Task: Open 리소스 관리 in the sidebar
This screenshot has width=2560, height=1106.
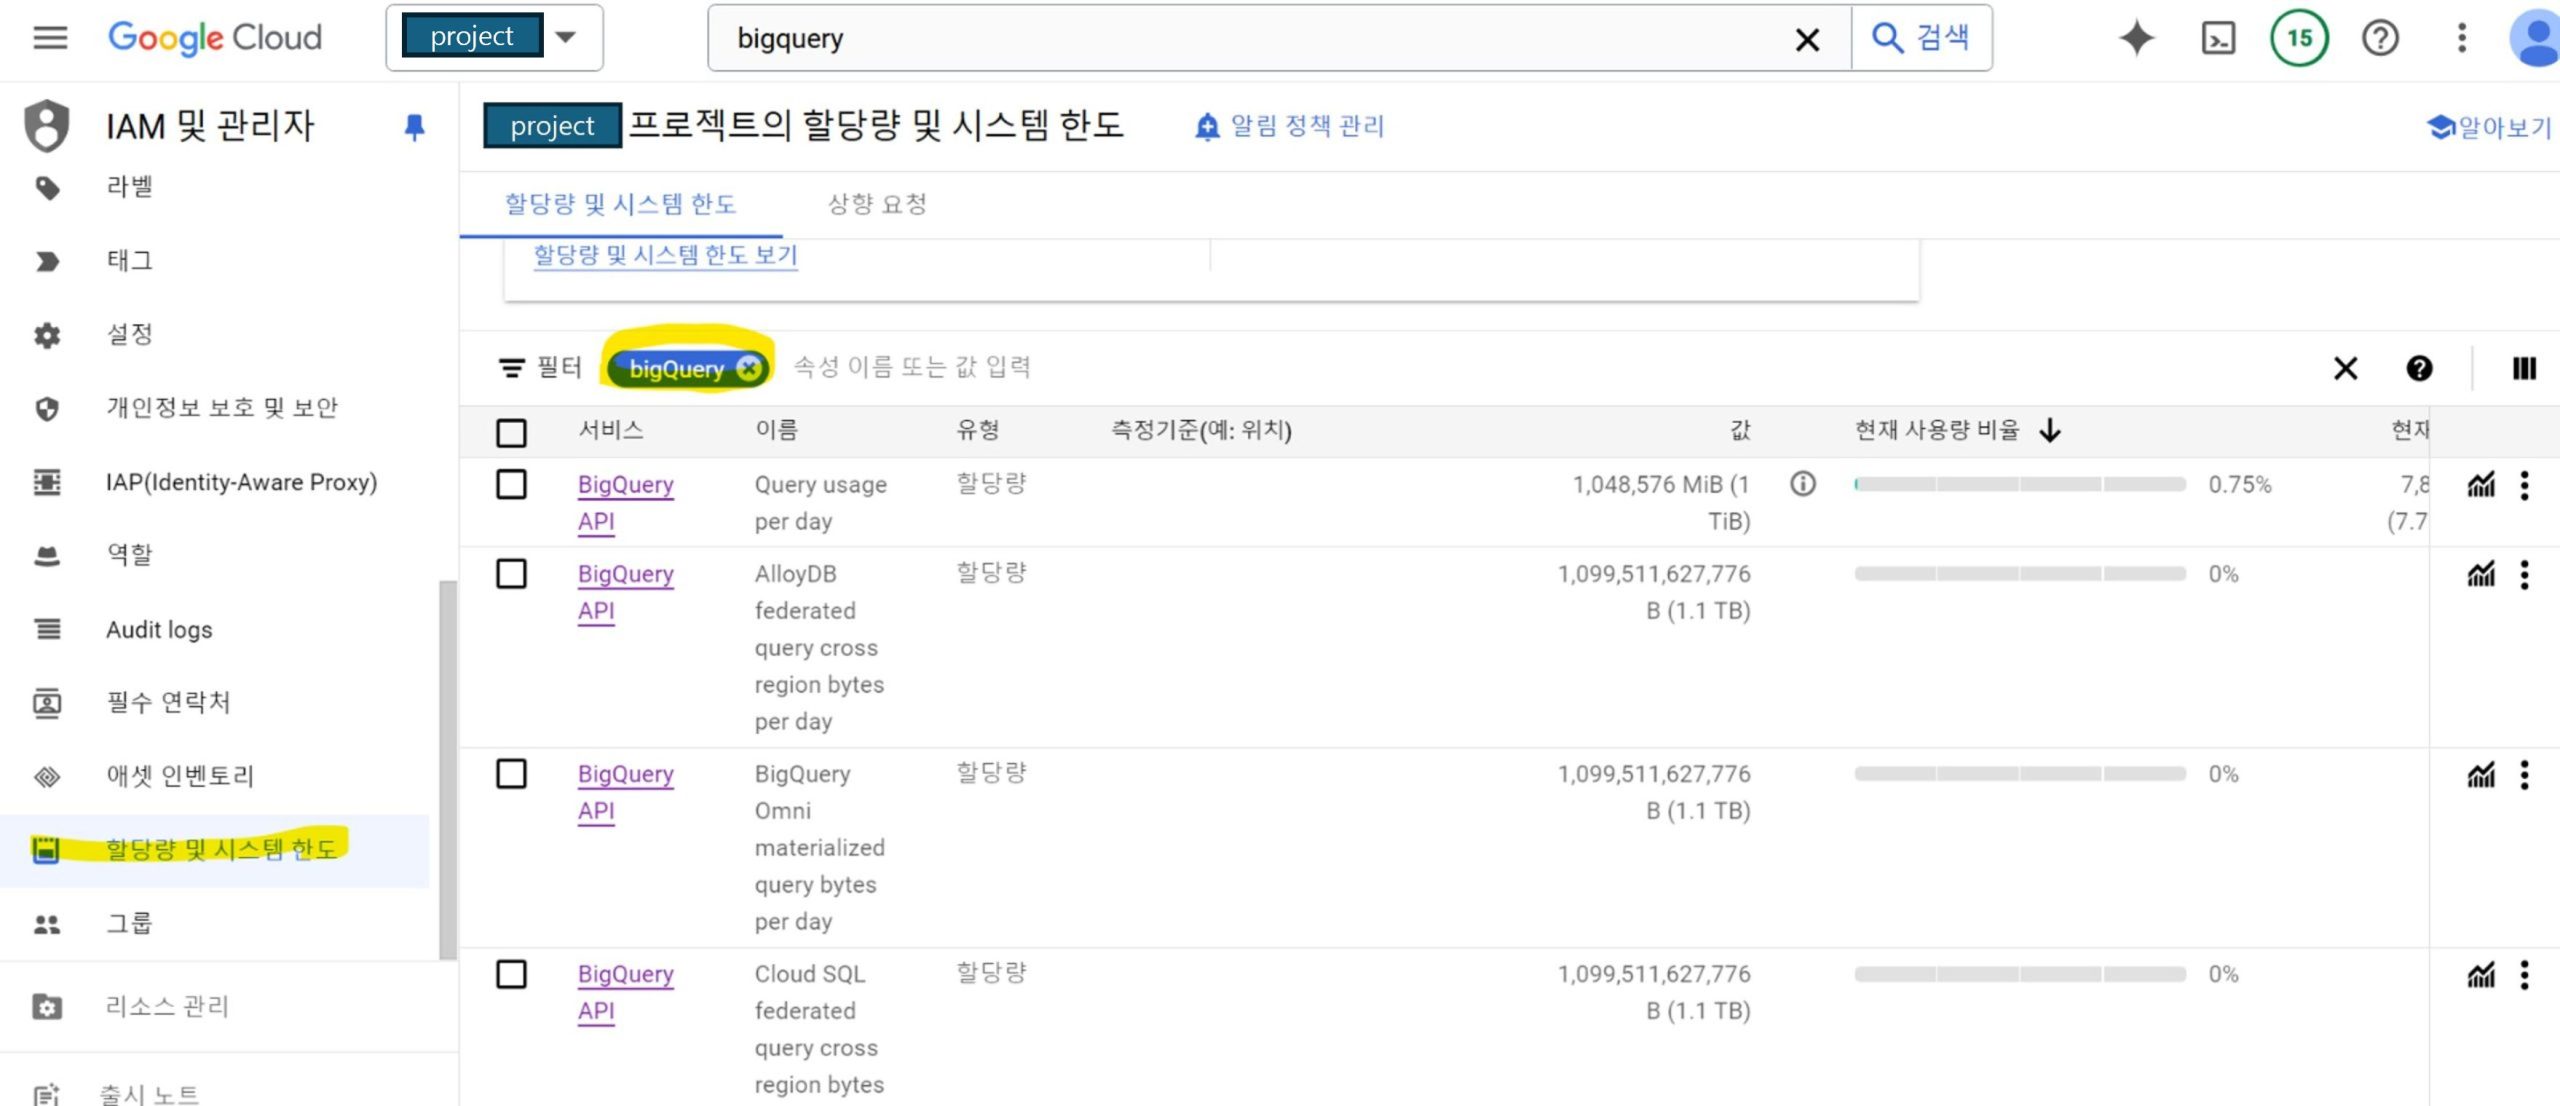Action: 167,1006
